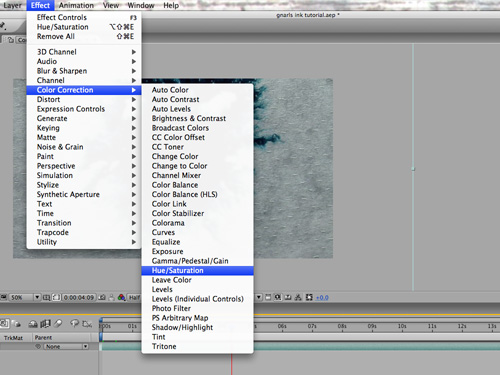Click the reset exposure icon

click(x=309, y=297)
